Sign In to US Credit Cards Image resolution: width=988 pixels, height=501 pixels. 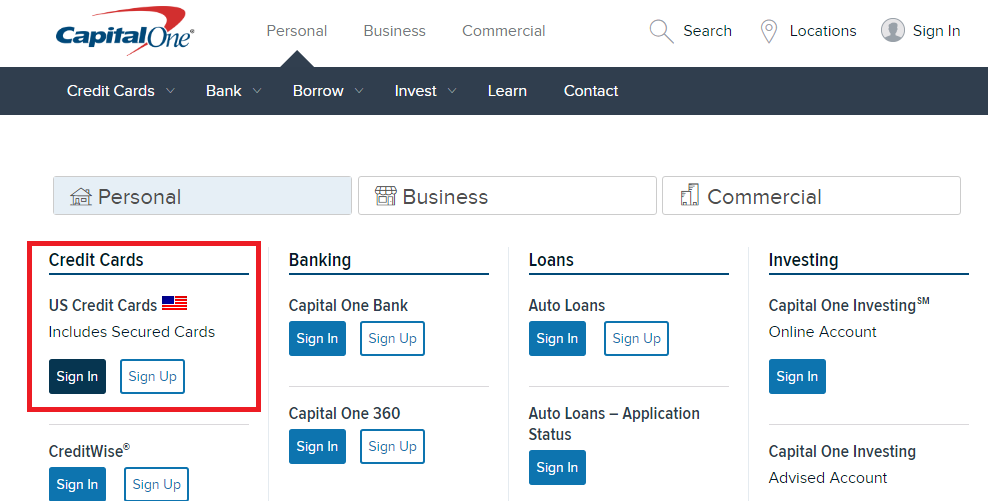[x=78, y=376]
